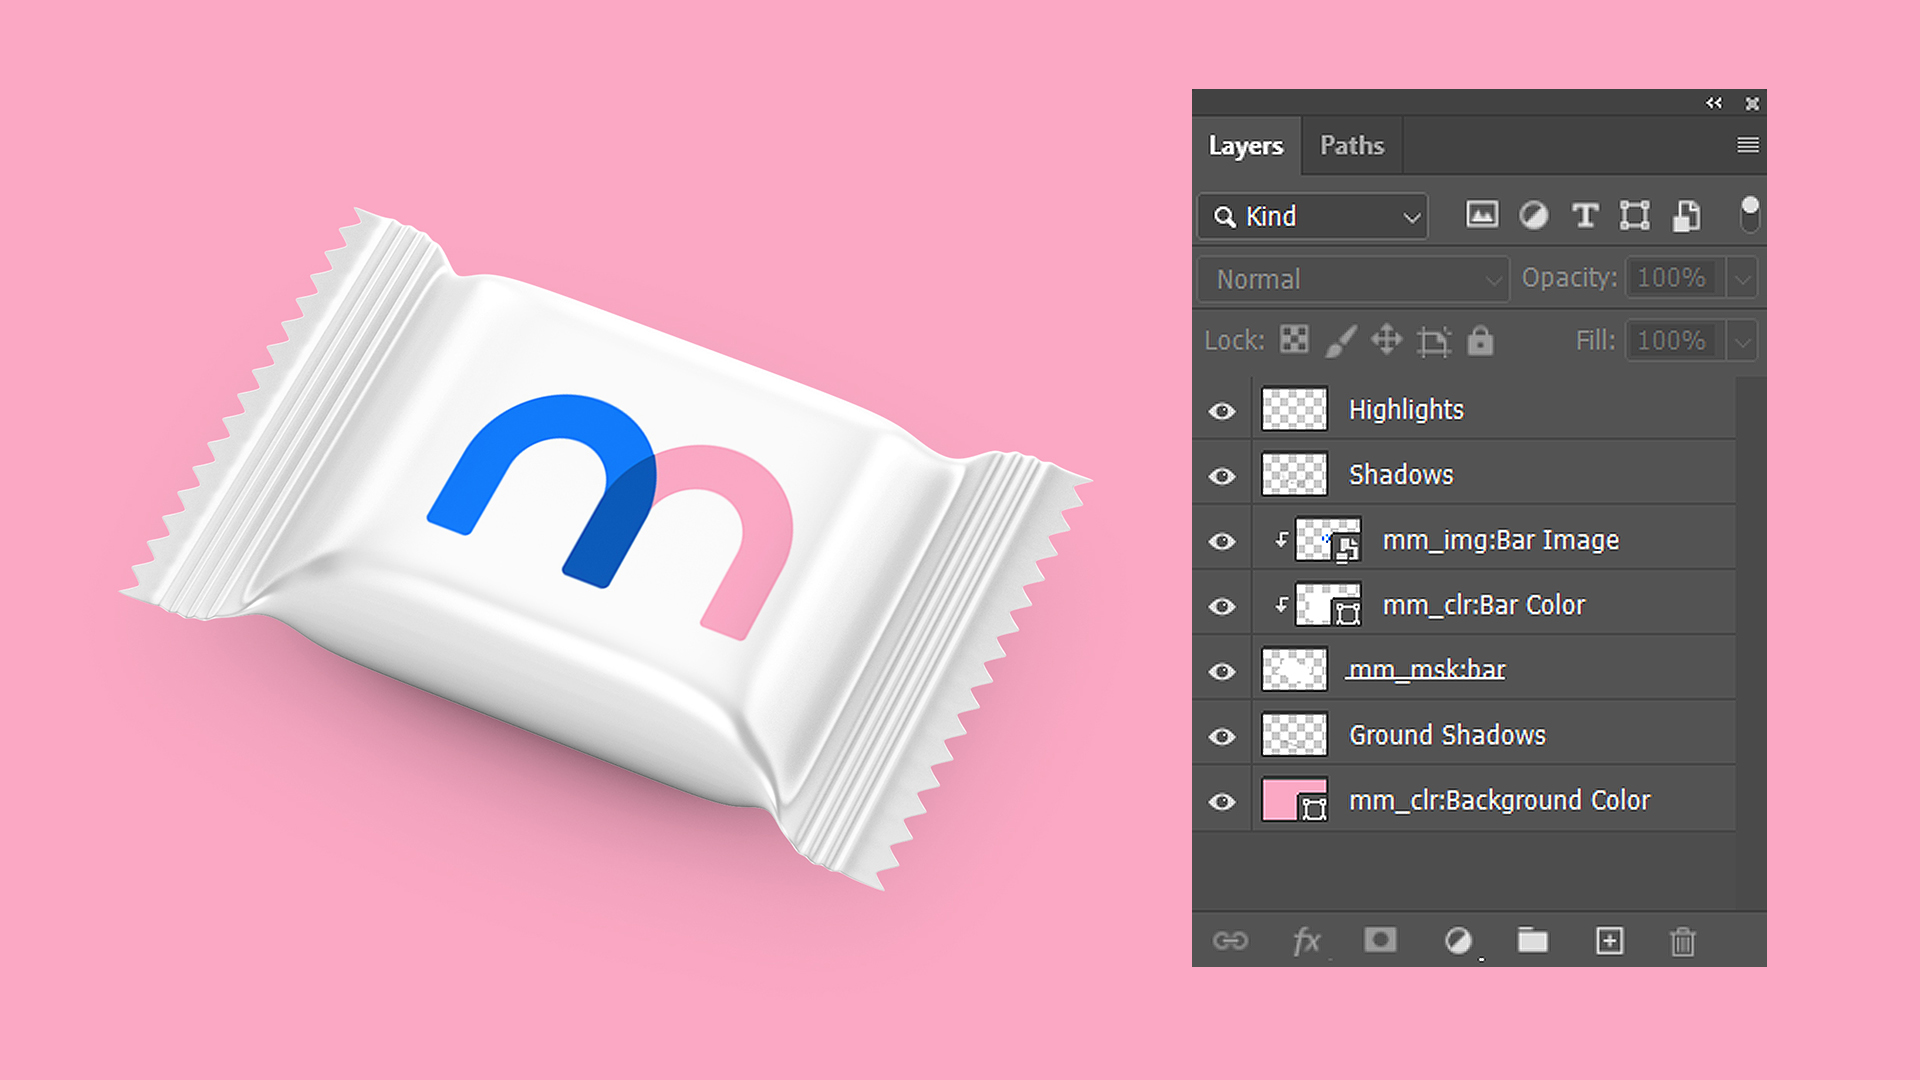Lock artboard nesting icon
This screenshot has height=1080, width=1920.
tap(1434, 341)
